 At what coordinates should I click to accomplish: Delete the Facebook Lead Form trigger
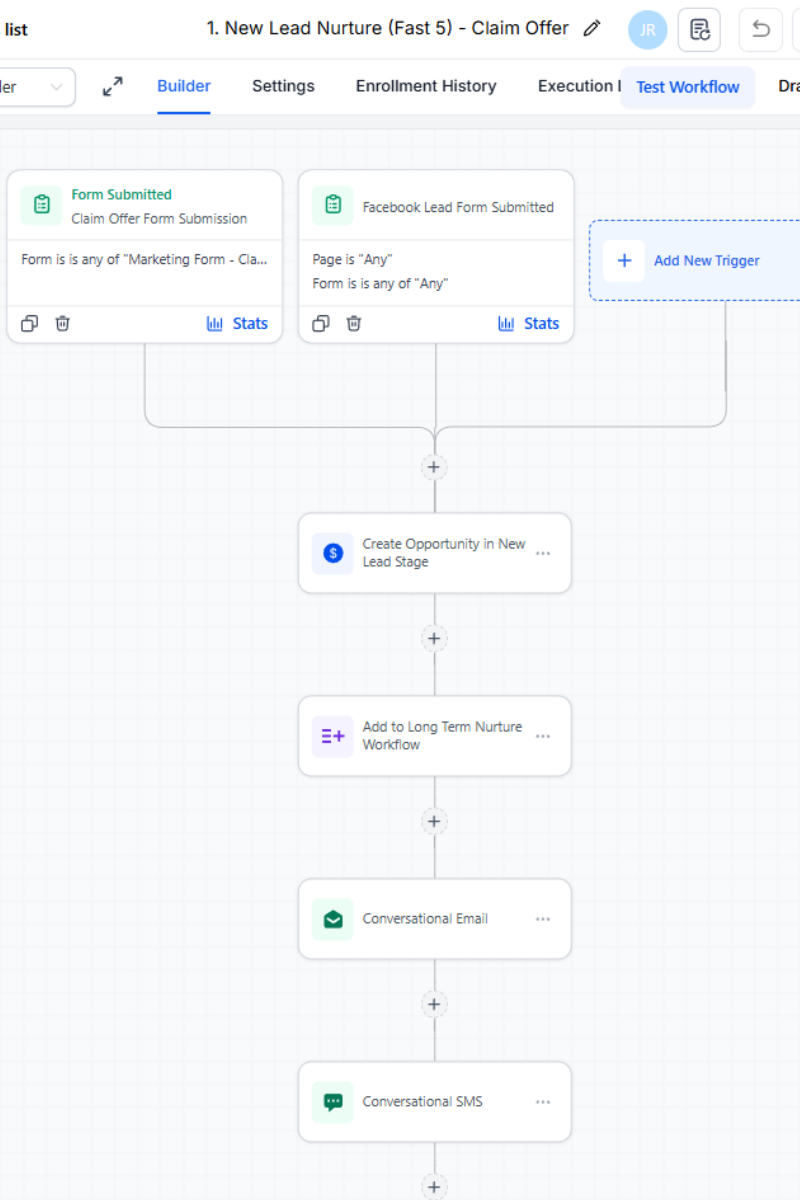[353, 323]
